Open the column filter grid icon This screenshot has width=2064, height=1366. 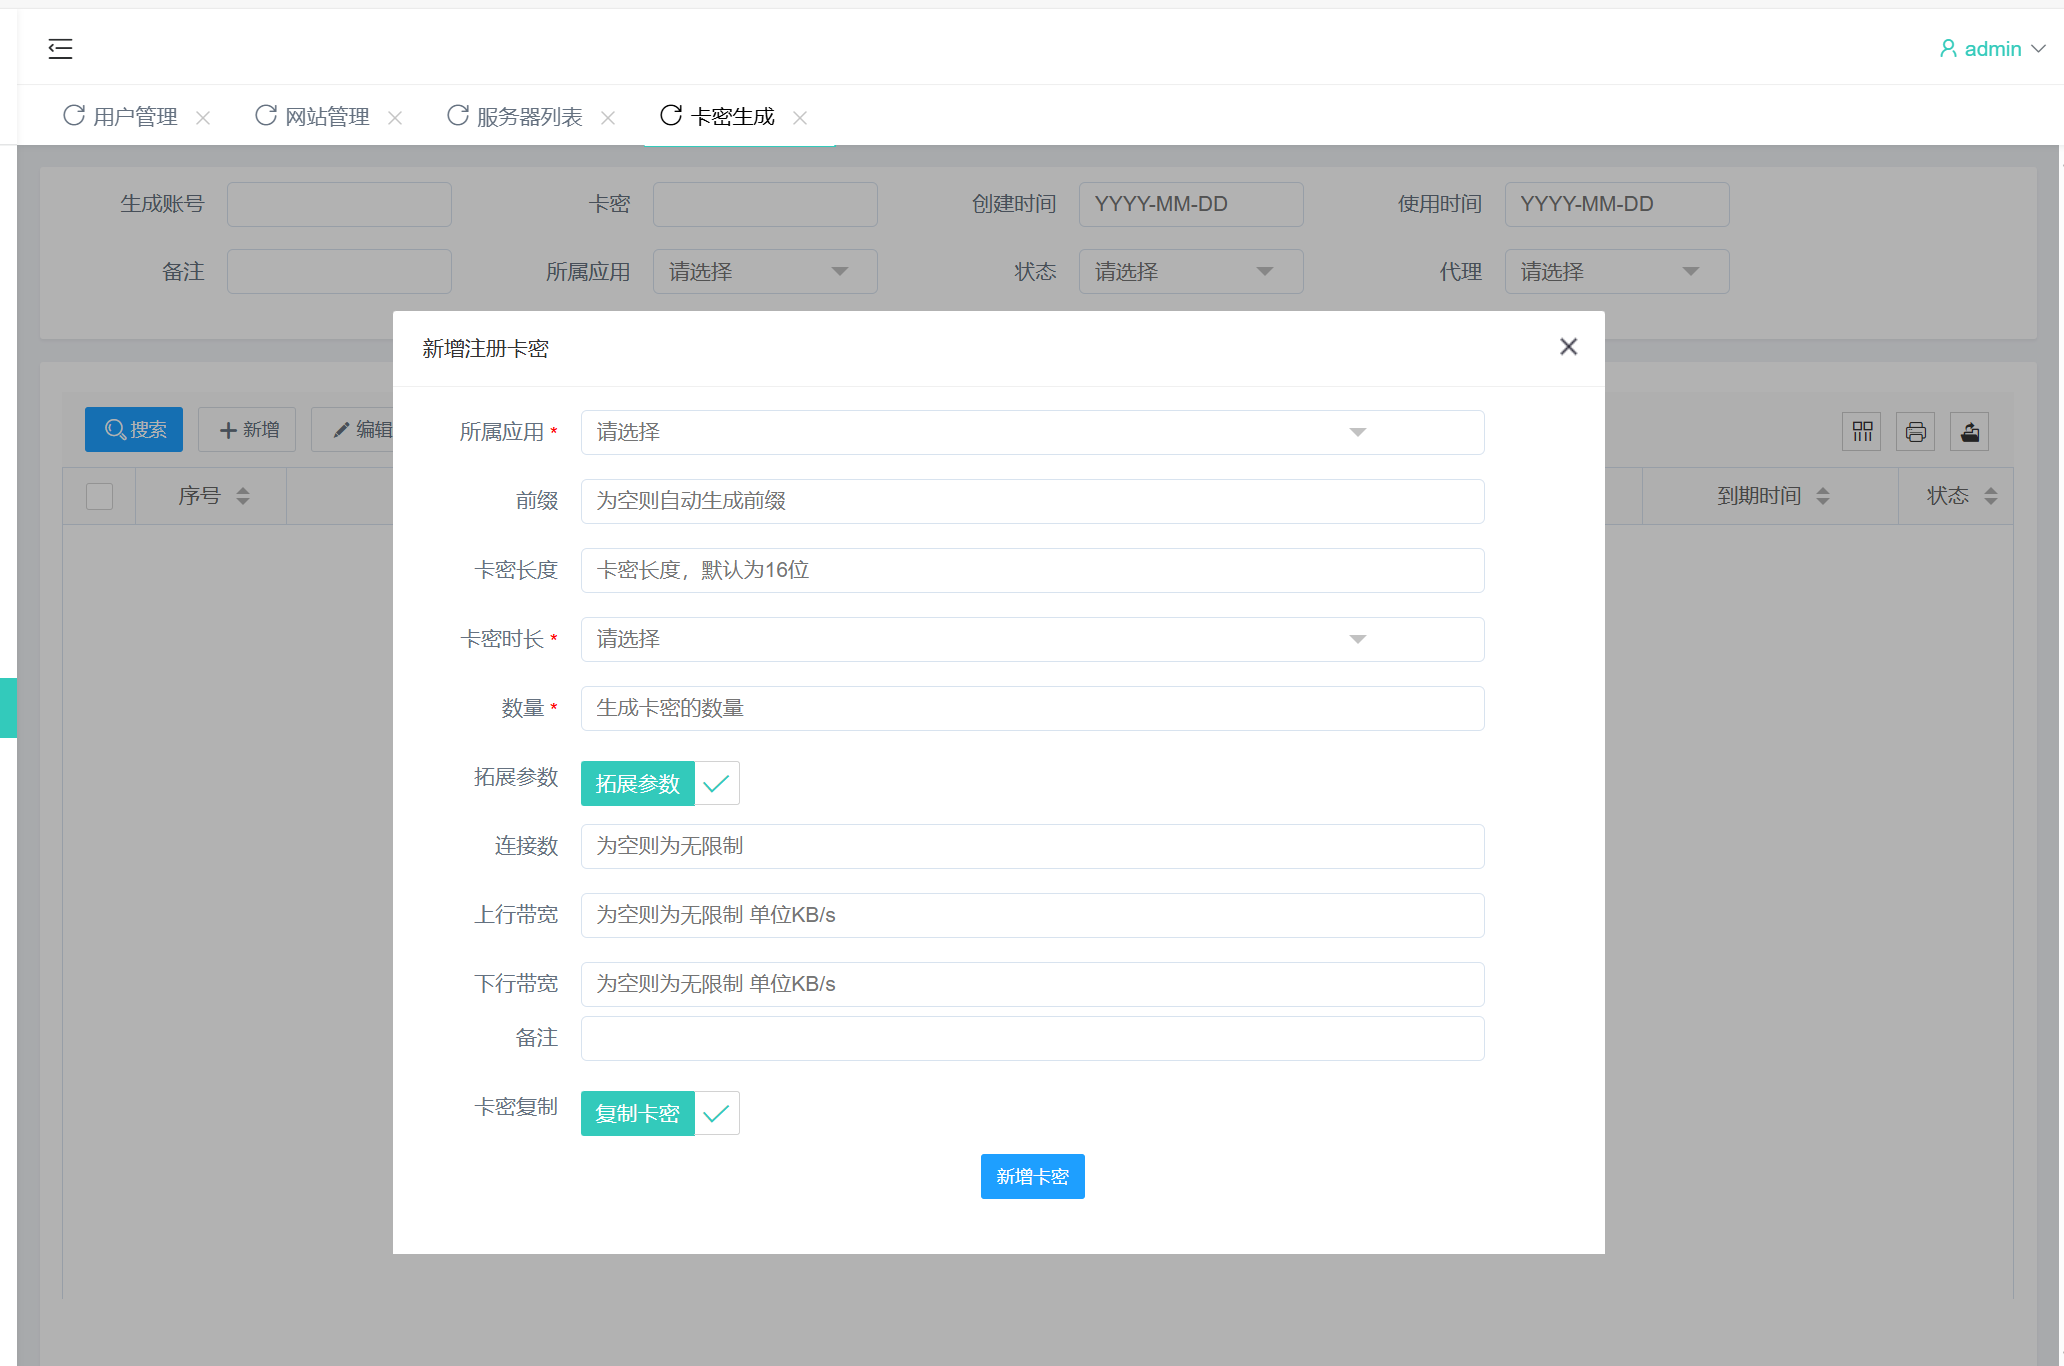pos(1862,432)
